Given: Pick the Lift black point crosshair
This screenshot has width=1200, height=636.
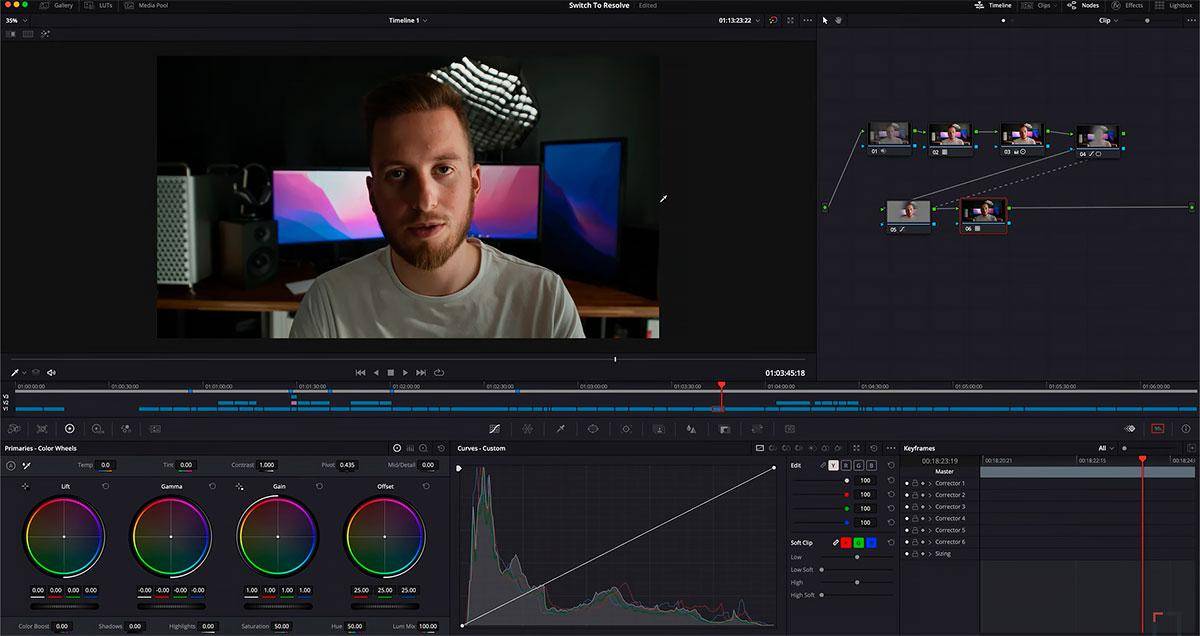Looking at the screenshot, I should pyautogui.click(x=25, y=486).
